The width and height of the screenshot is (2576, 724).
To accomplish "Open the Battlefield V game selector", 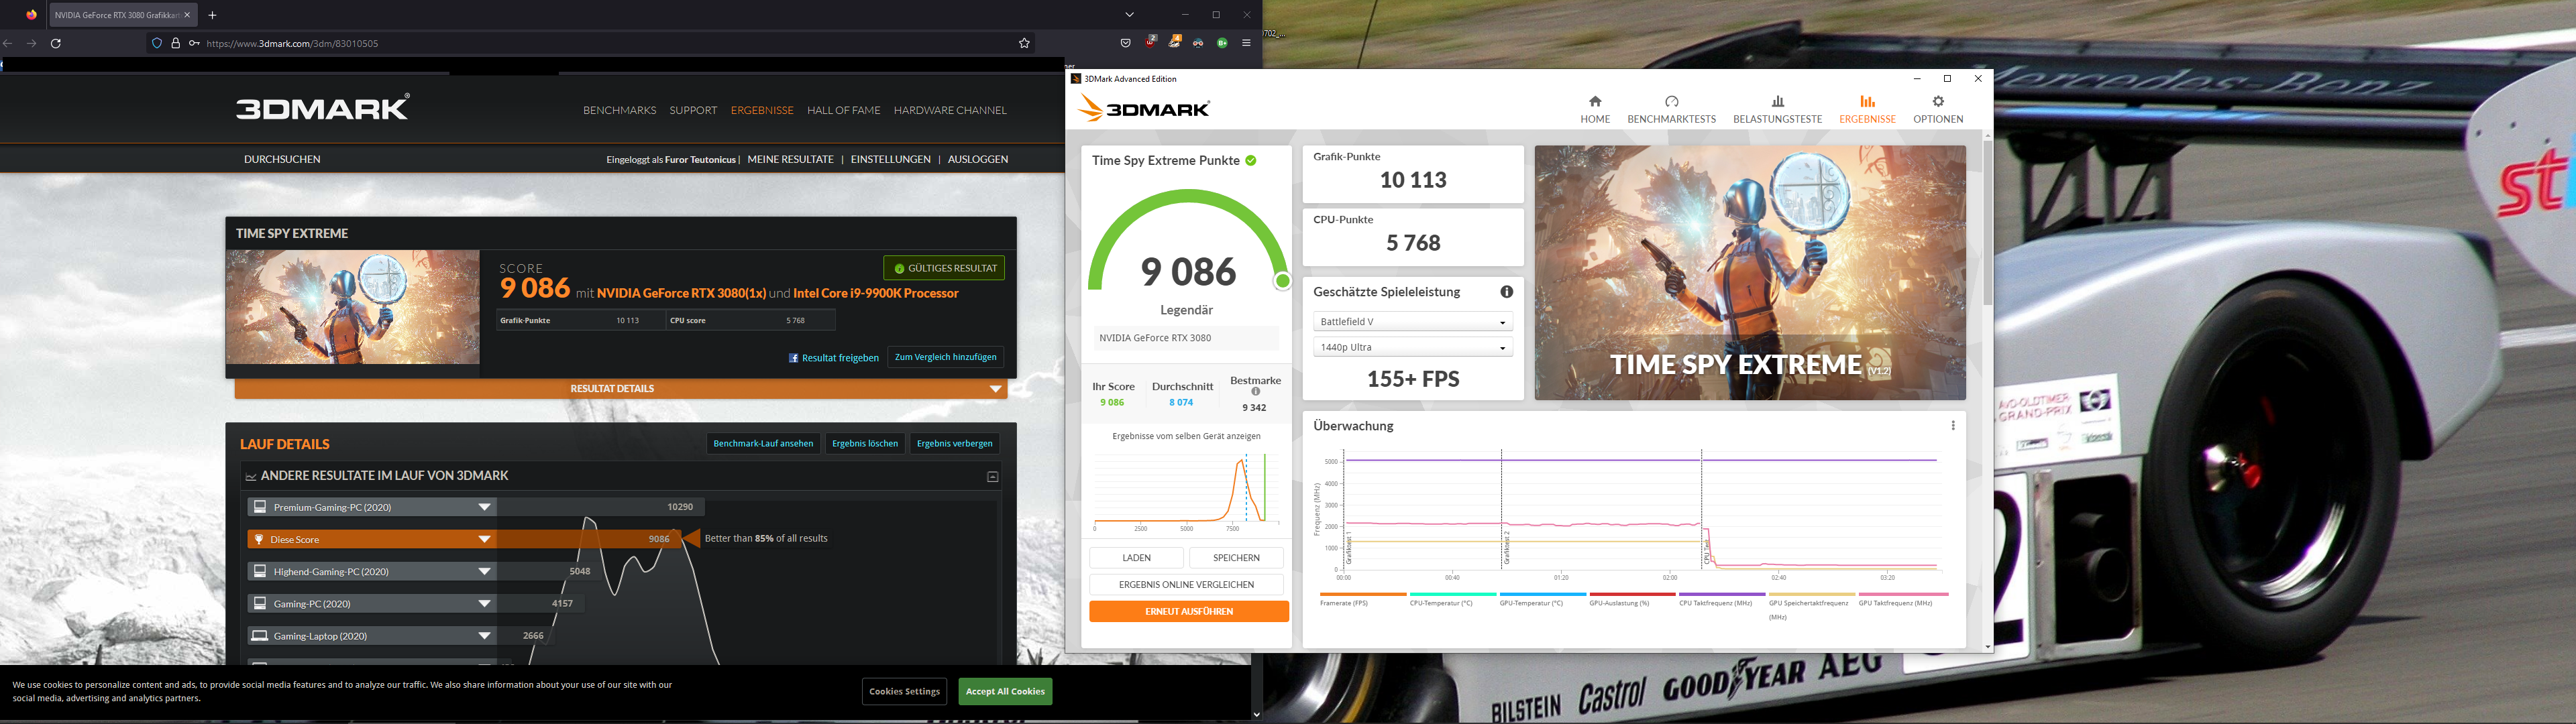I will point(1412,321).
